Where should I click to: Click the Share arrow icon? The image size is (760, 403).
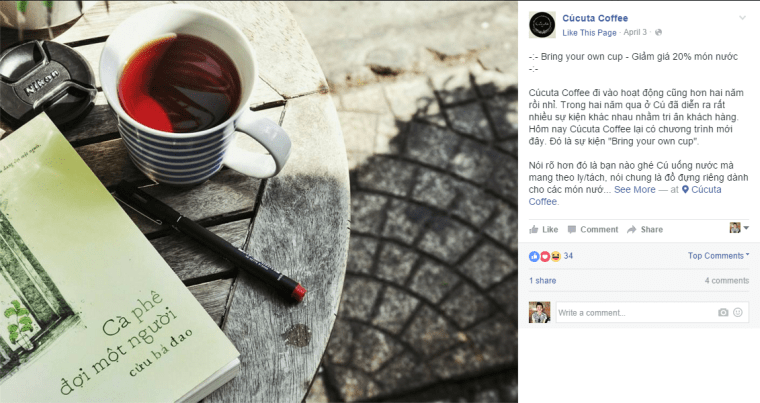click(631, 229)
